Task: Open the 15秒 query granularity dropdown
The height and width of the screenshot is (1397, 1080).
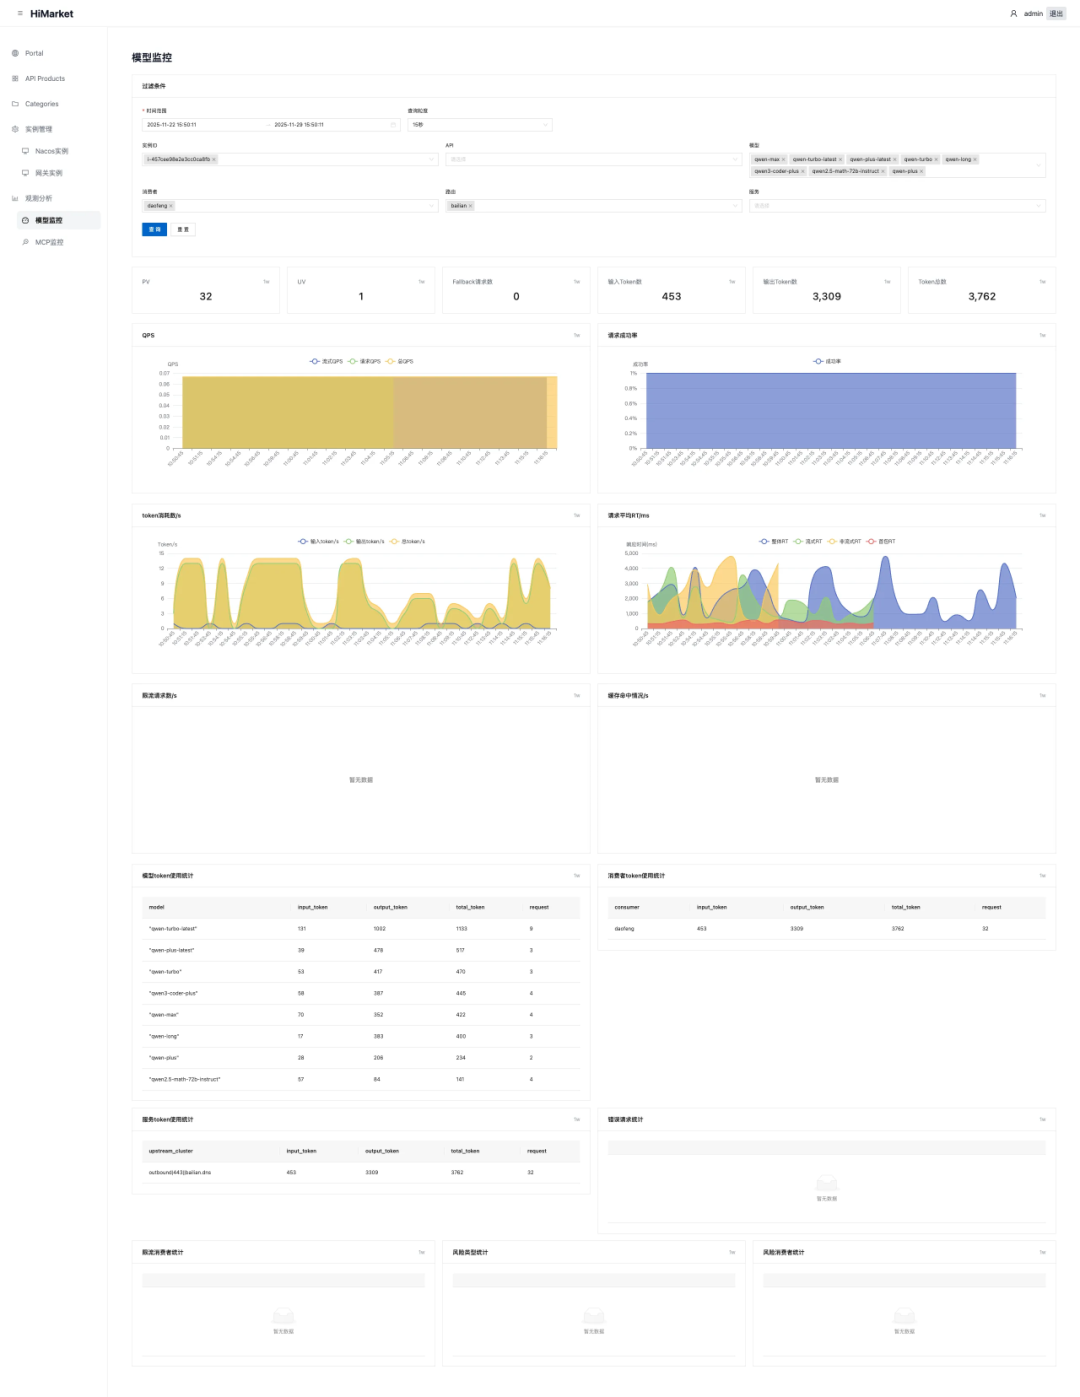Action: (x=480, y=125)
